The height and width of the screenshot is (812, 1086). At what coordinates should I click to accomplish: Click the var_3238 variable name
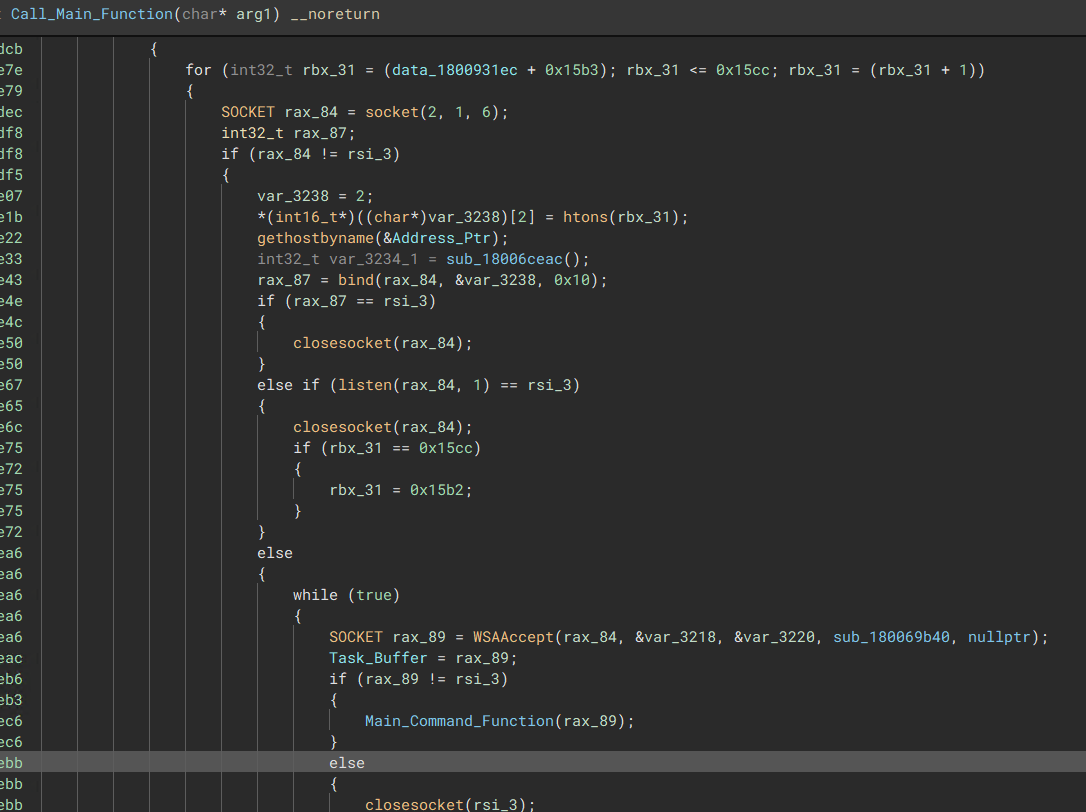[291, 195]
